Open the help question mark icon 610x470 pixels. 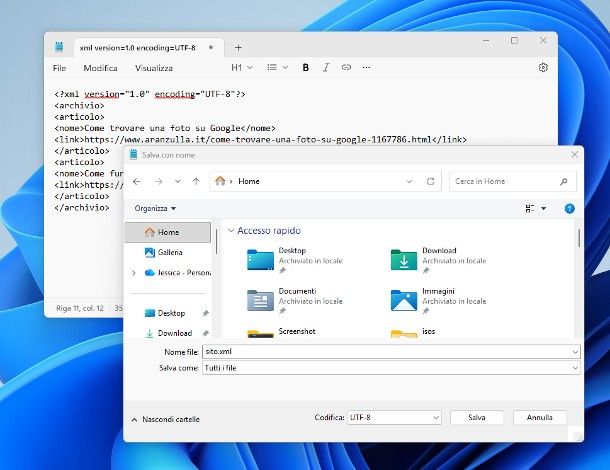click(x=569, y=209)
